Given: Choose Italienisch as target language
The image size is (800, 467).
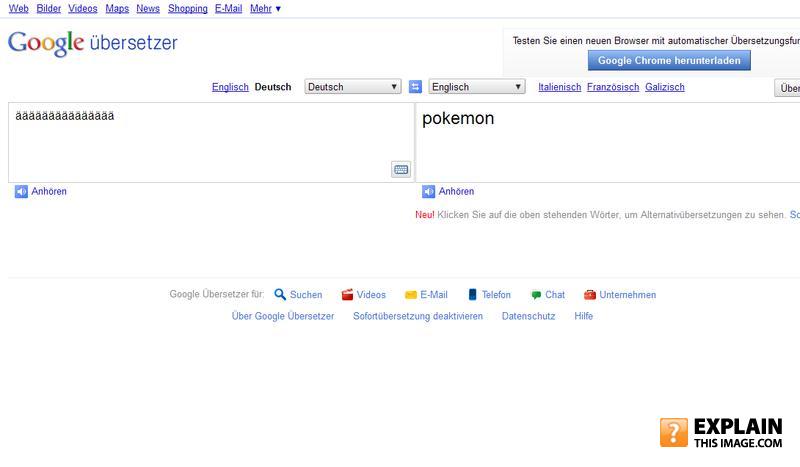Looking at the screenshot, I should coord(560,87).
